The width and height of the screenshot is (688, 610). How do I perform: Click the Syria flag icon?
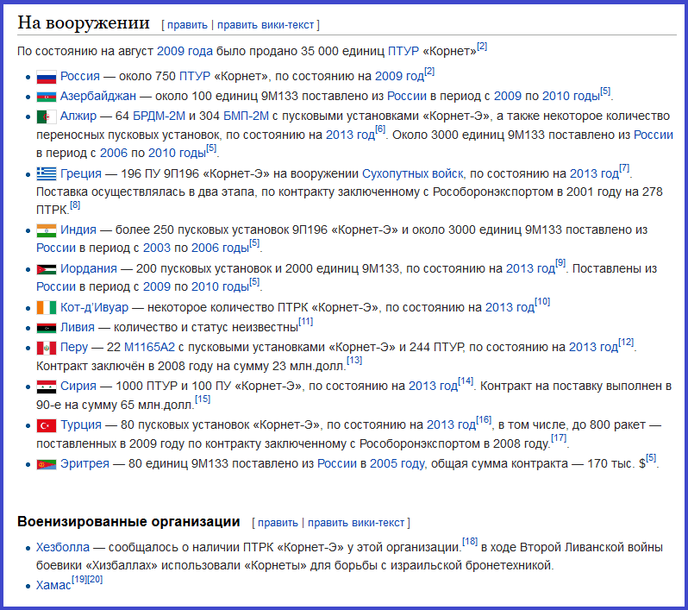click(x=46, y=387)
